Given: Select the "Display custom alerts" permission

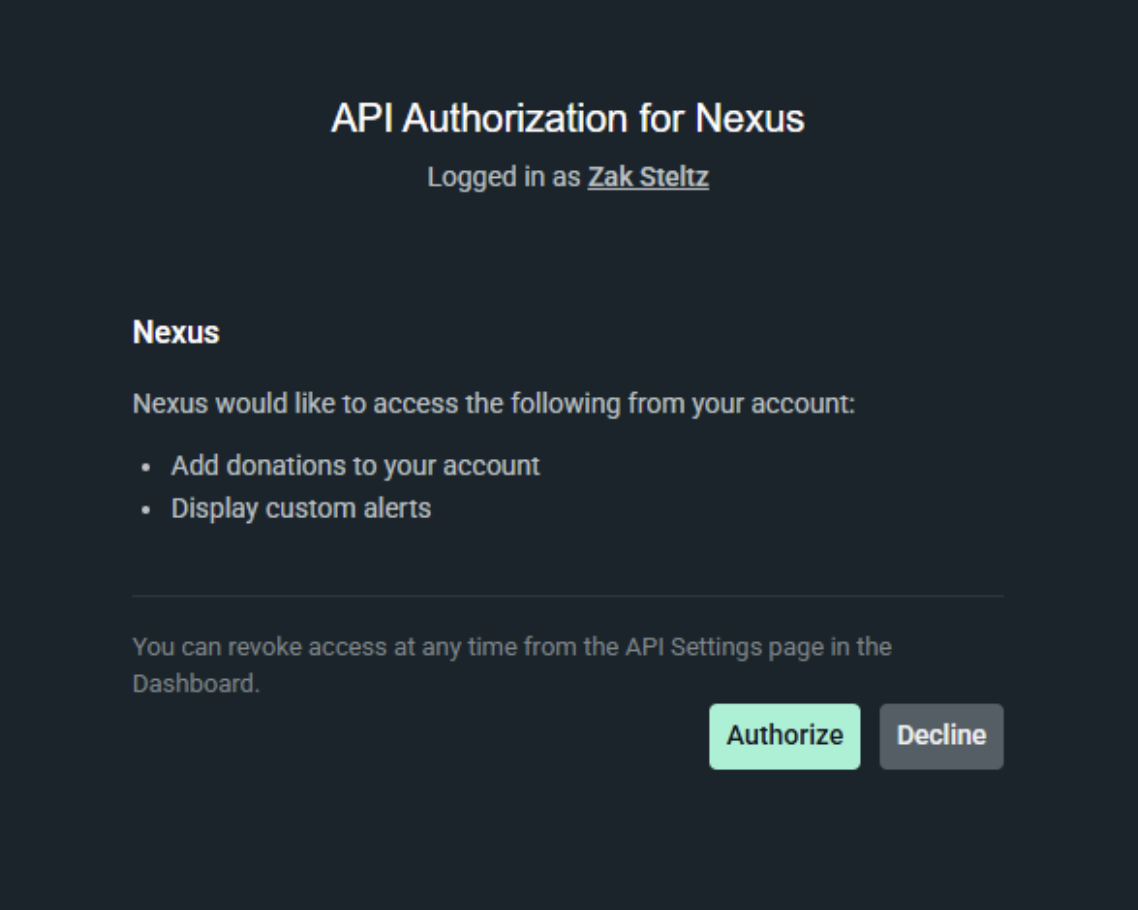Looking at the screenshot, I should pos(301,508).
